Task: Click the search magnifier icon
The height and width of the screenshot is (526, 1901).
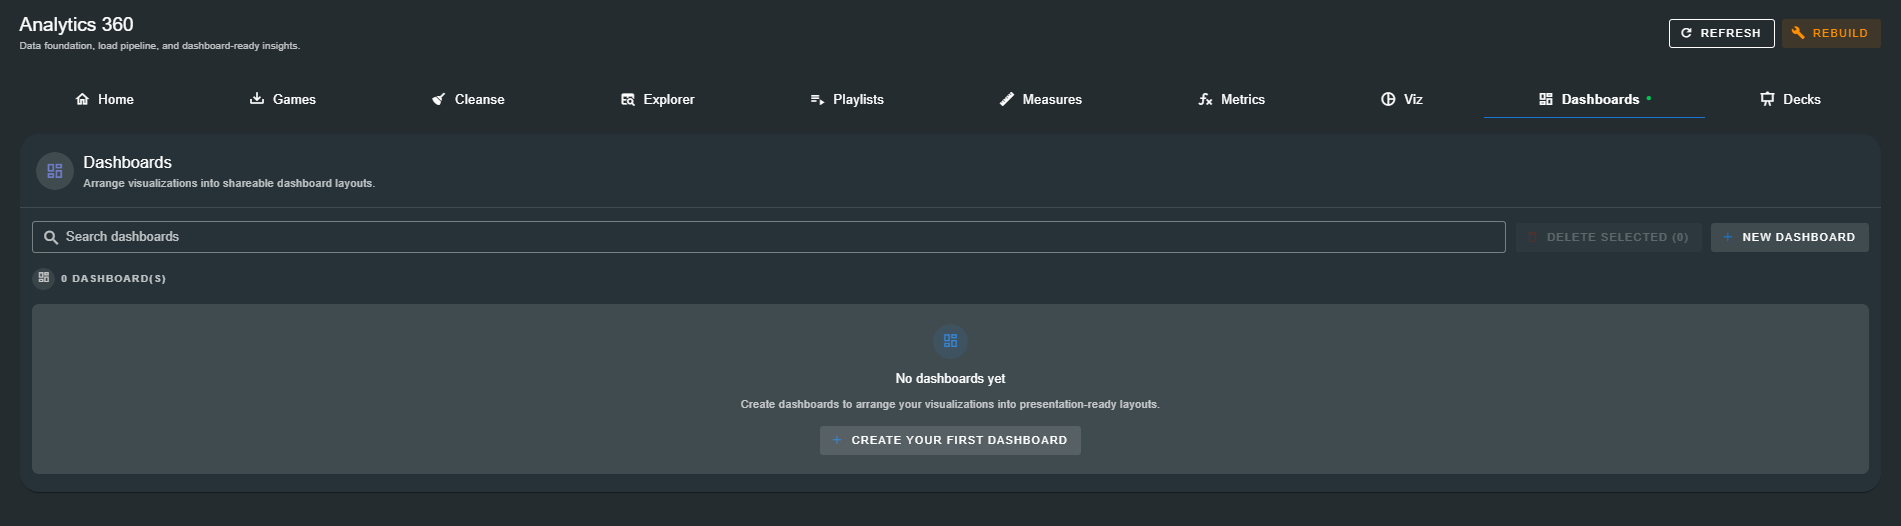Action: tap(50, 237)
